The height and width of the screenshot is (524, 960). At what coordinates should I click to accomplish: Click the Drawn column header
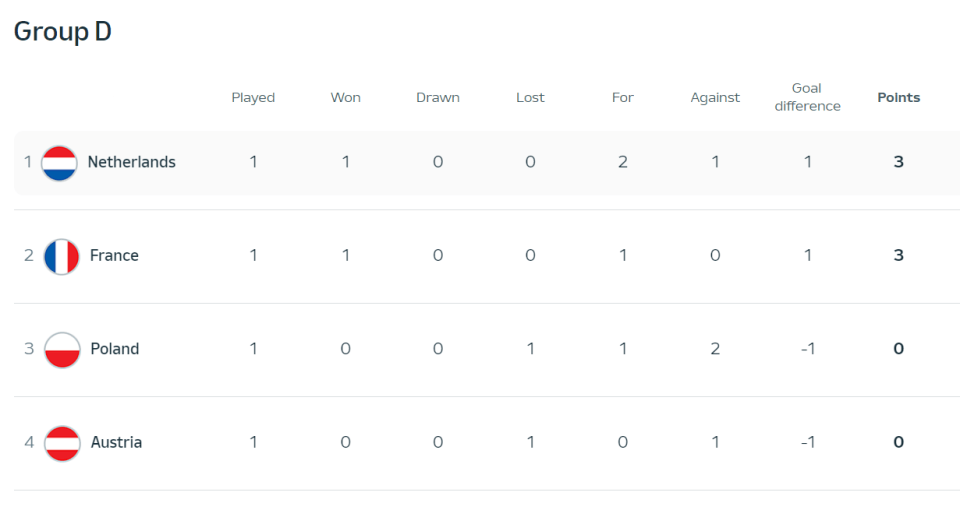[x=438, y=97]
